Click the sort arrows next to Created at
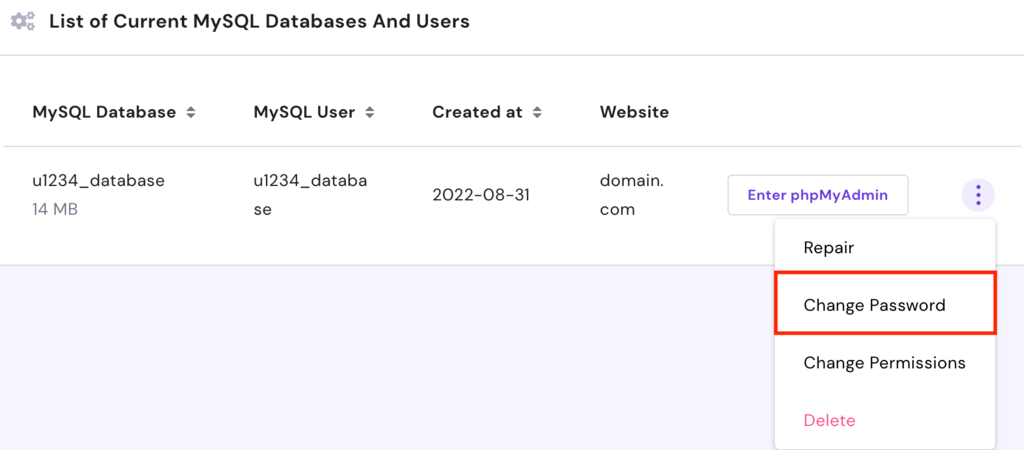 (x=537, y=113)
